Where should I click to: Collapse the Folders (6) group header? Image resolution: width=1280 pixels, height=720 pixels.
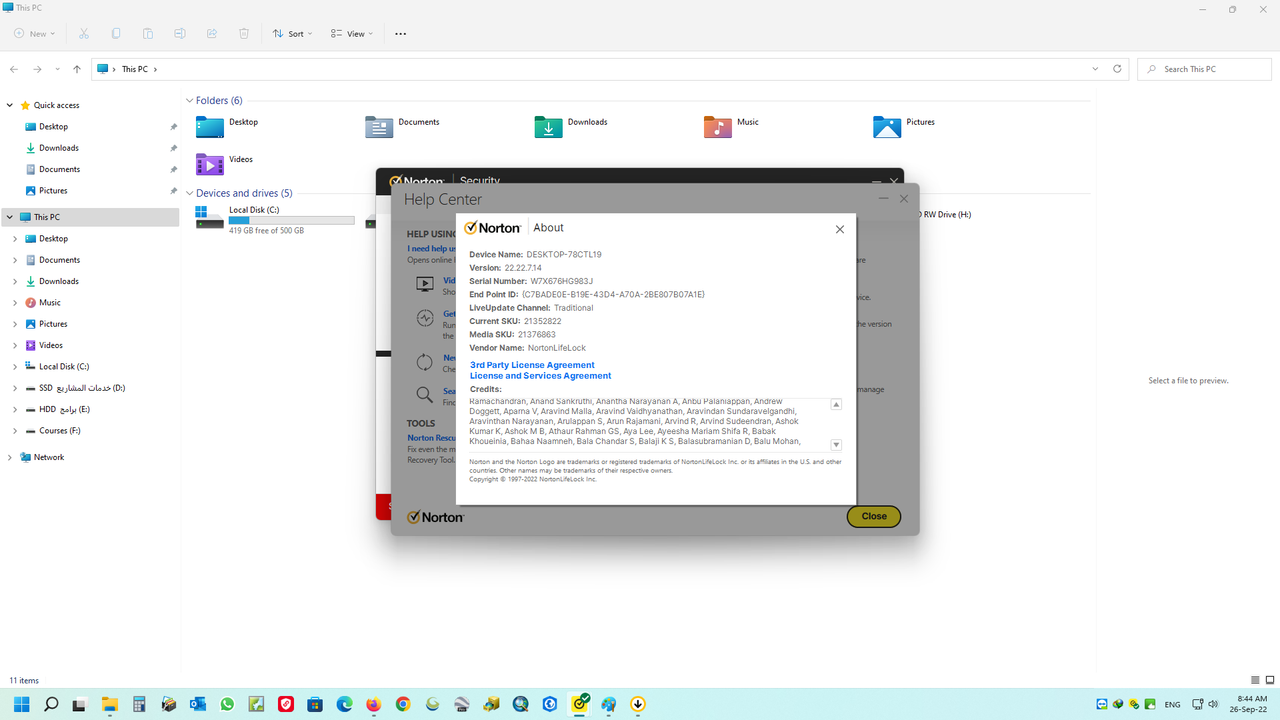[x=189, y=101]
